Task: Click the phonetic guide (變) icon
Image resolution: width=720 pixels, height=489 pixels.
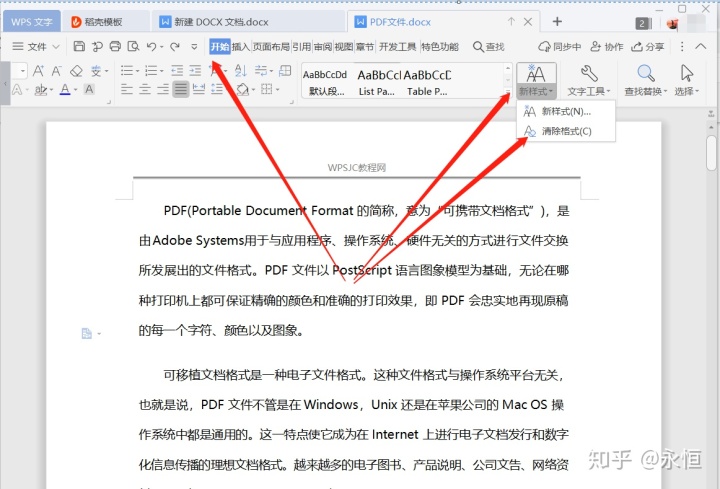Action: (x=96, y=71)
